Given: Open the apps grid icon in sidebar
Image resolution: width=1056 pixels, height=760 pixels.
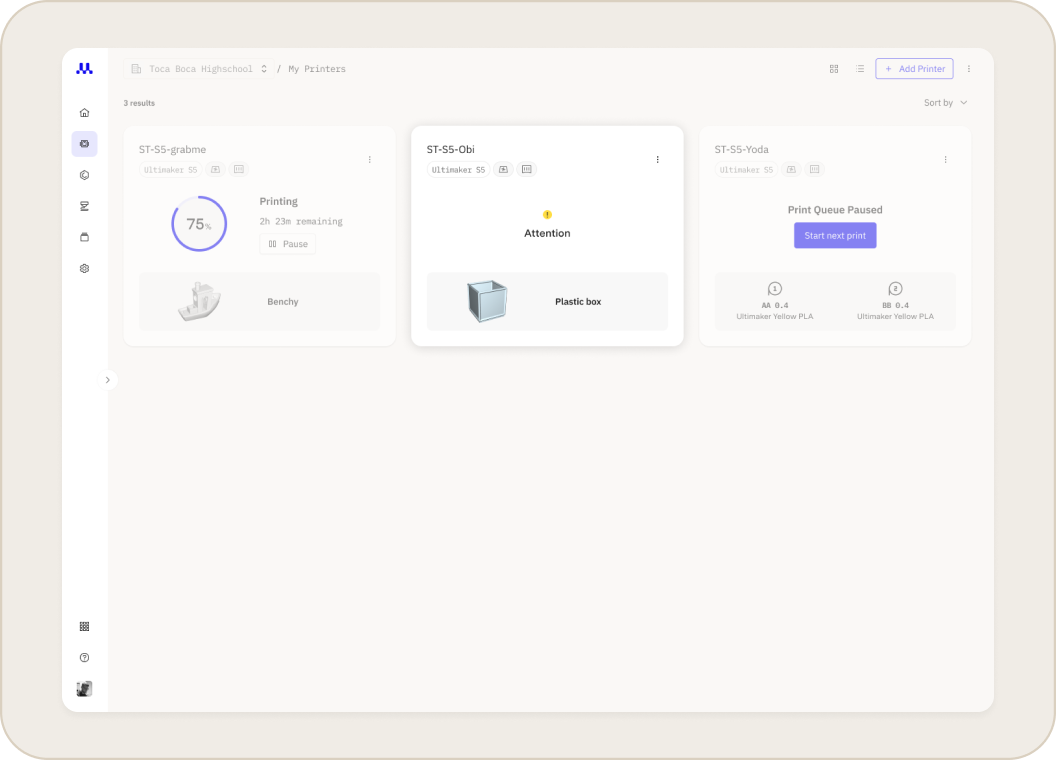Looking at the screenshot, I should pyautogui.click(x=84, y=627).
